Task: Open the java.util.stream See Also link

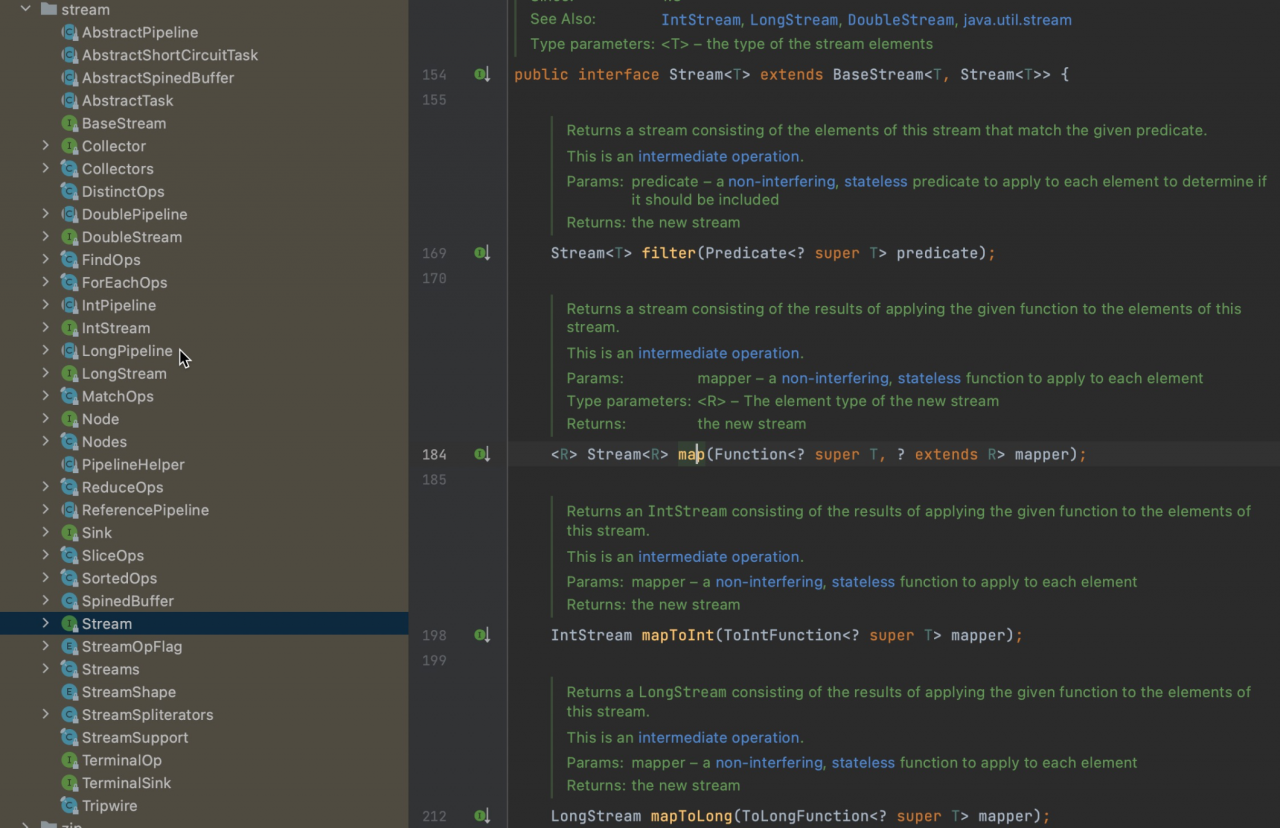Action: 1016,20
